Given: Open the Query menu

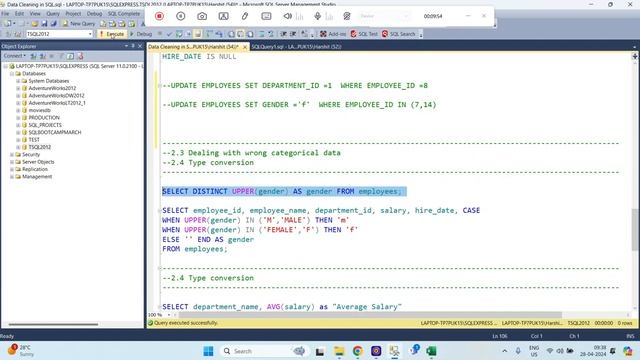Looking at the screenshot, I should click(x=53, y=13).
